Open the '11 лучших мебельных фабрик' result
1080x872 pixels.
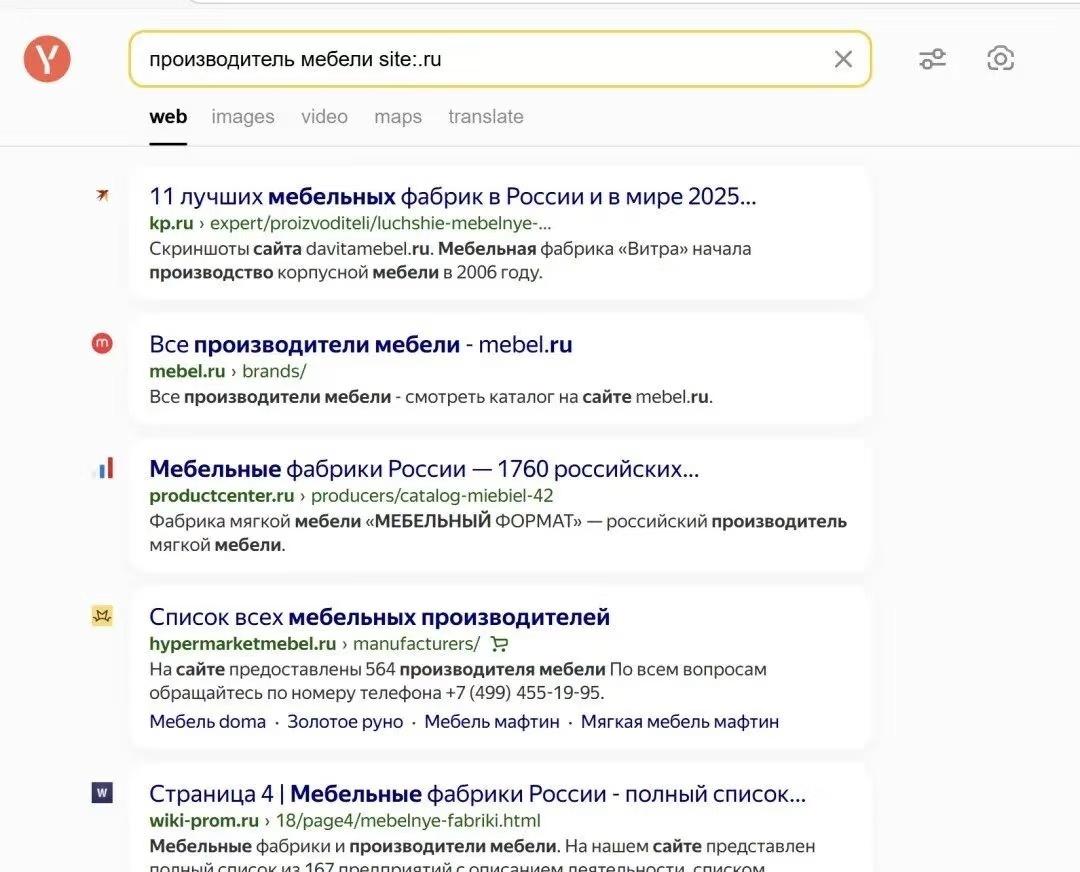[453, 196]
